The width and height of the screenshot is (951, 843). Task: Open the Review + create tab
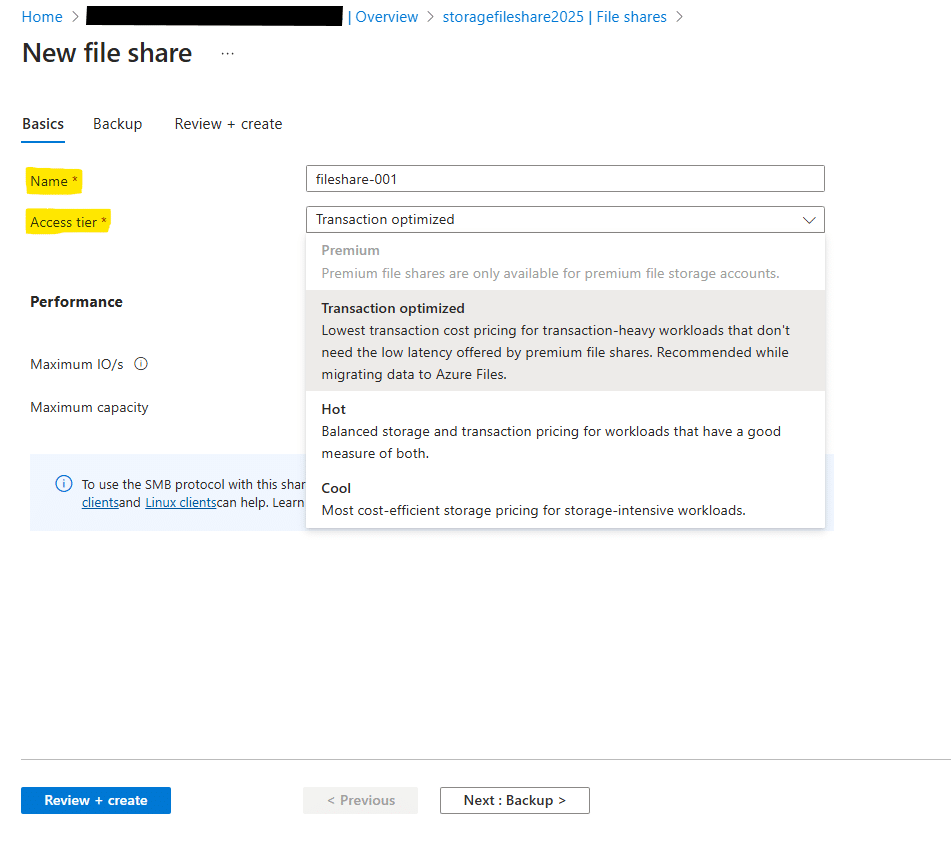228,124
